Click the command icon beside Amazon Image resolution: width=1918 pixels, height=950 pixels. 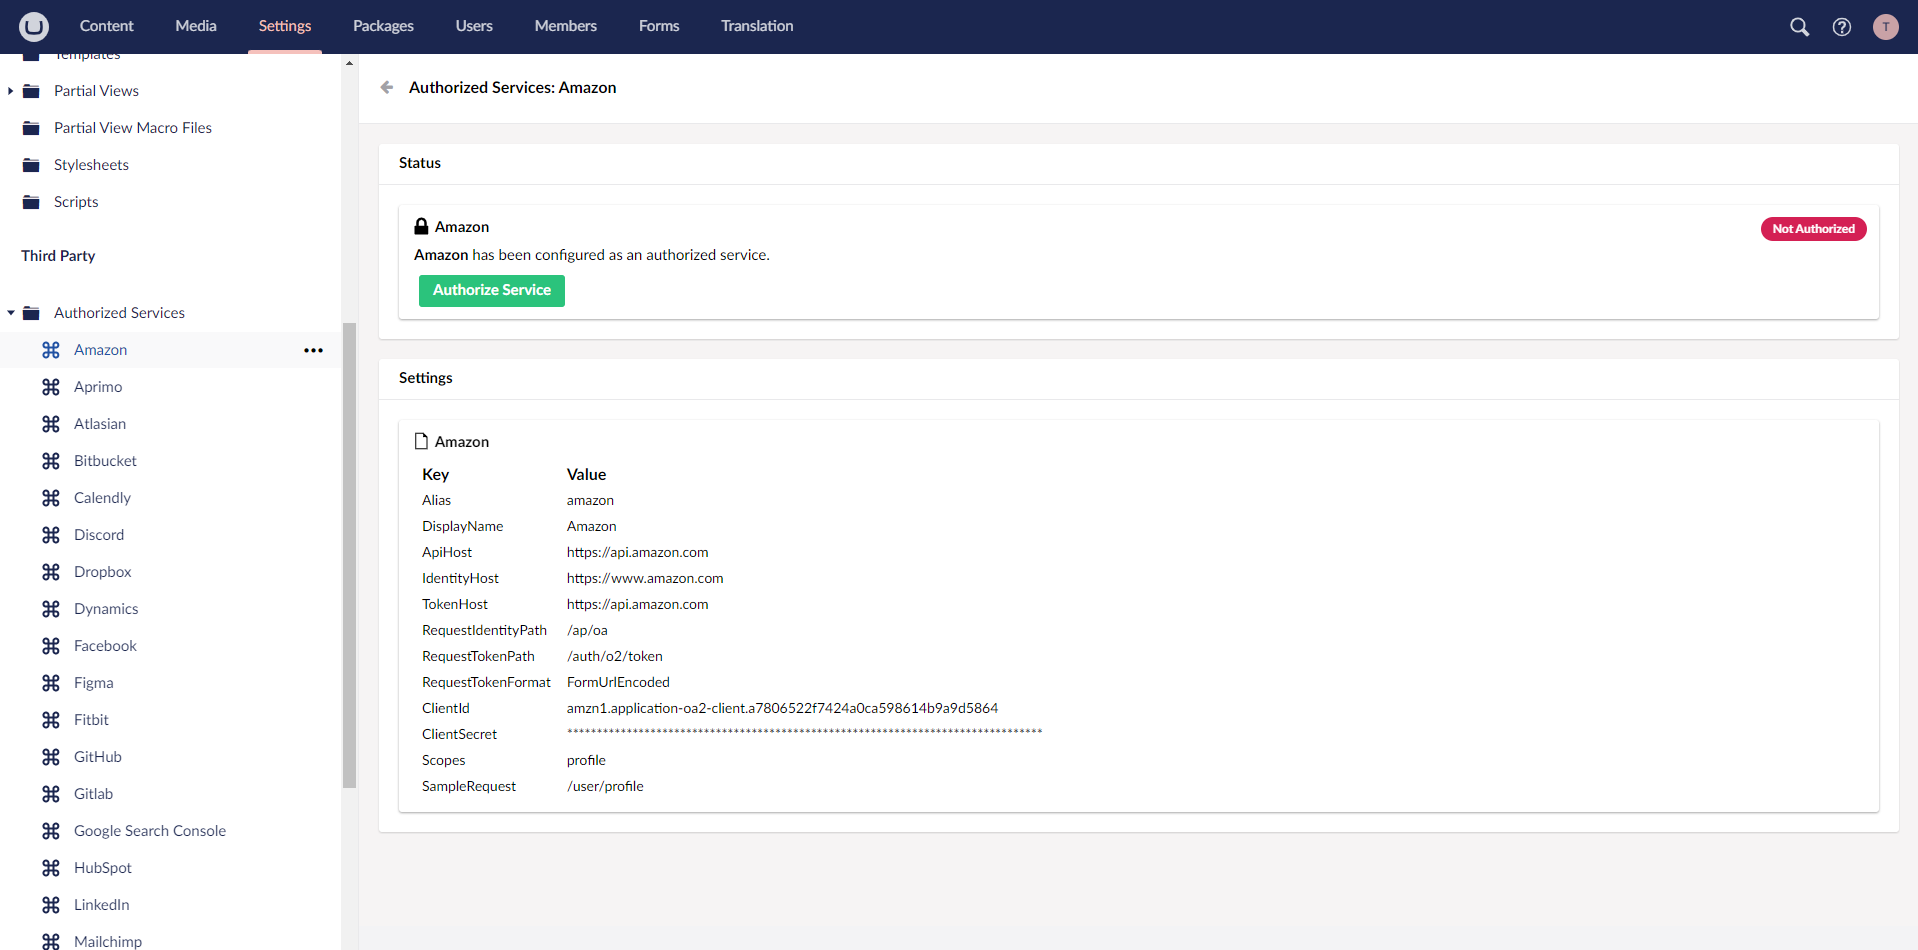51,350
